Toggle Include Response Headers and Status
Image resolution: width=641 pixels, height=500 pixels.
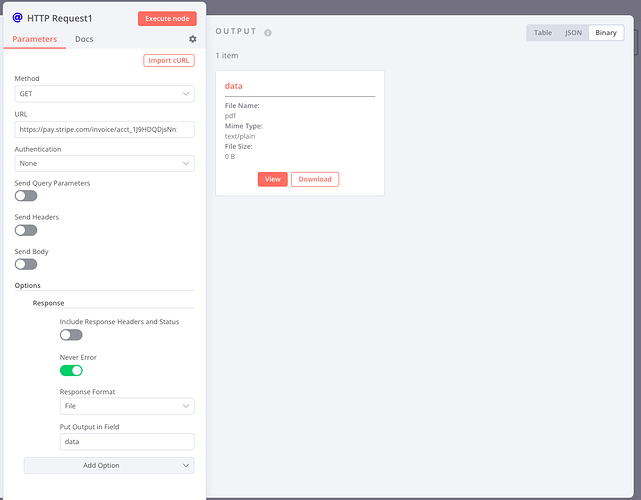pyautogui.click(x=71, y=335)
